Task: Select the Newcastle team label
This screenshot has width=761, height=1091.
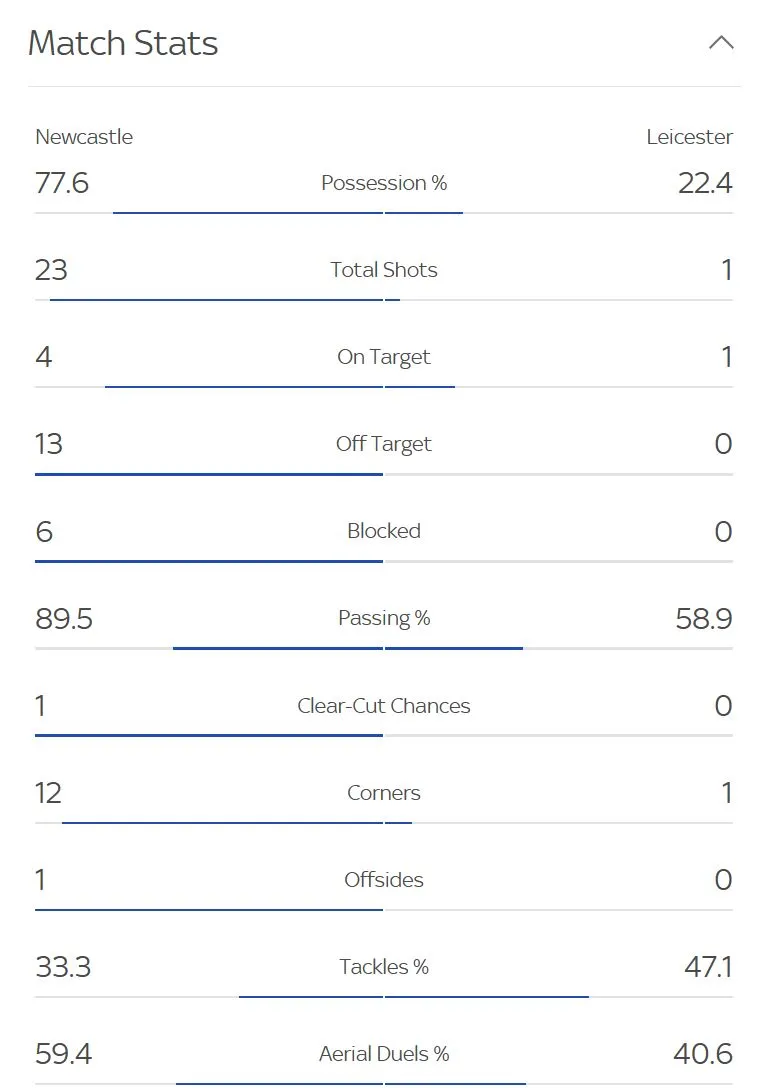Action: (84, 137)
